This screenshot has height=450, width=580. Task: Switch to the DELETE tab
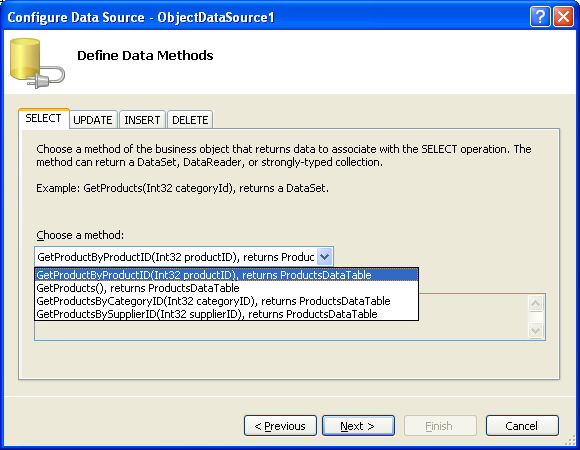pyautogui.click(x=190, y=120)
